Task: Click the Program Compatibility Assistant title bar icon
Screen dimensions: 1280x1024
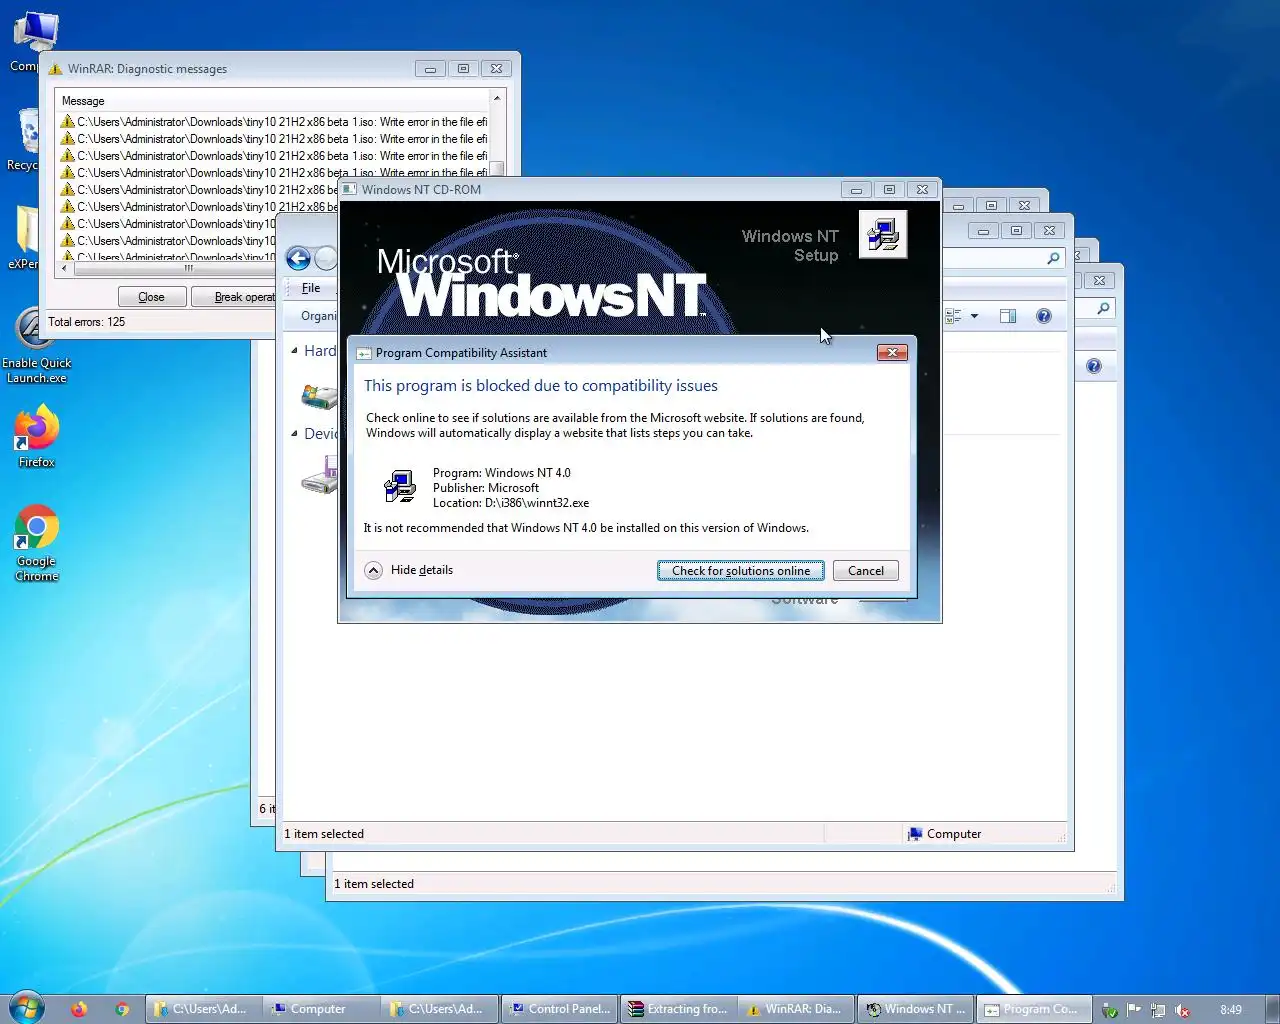Action: (364, 353)
